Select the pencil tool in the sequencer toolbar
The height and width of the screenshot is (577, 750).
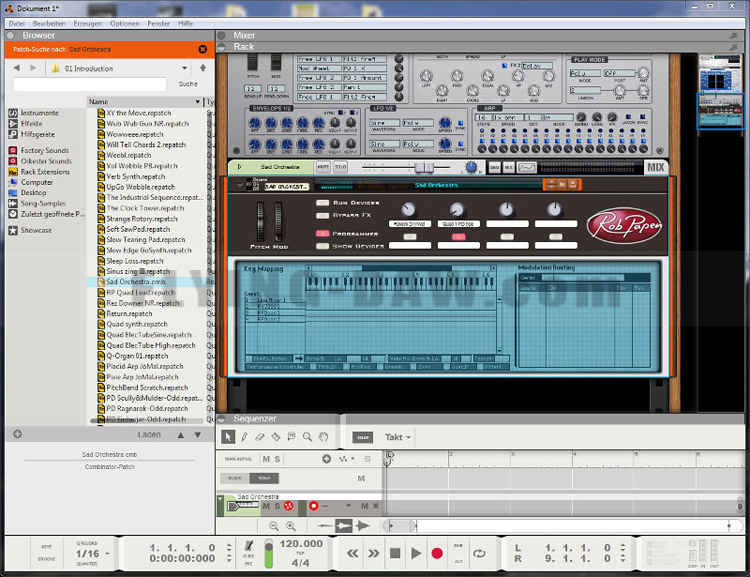click(x=245, y=437)
